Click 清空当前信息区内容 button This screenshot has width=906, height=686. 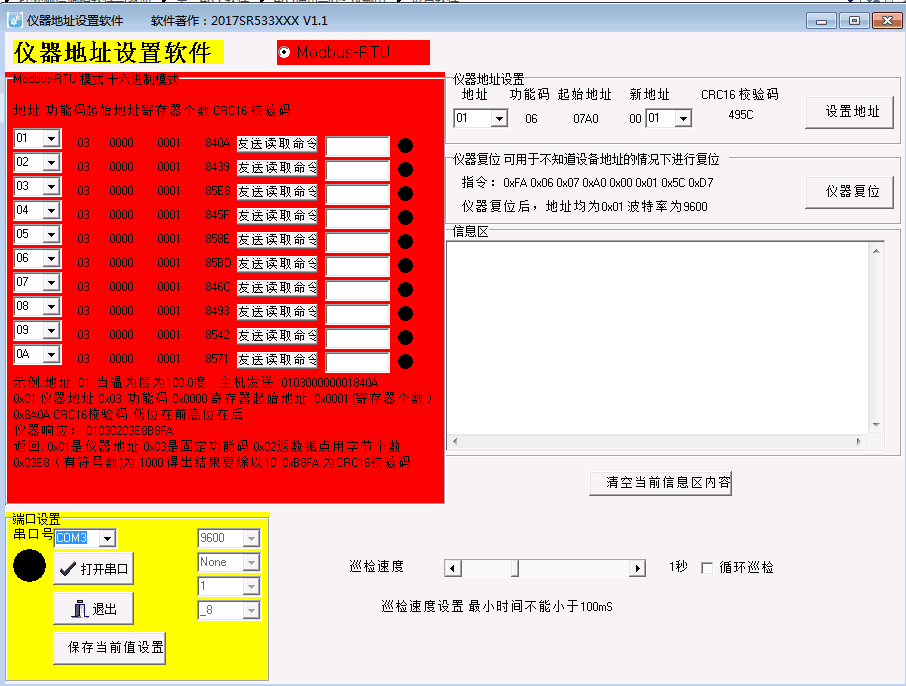(x=661, y=482)
